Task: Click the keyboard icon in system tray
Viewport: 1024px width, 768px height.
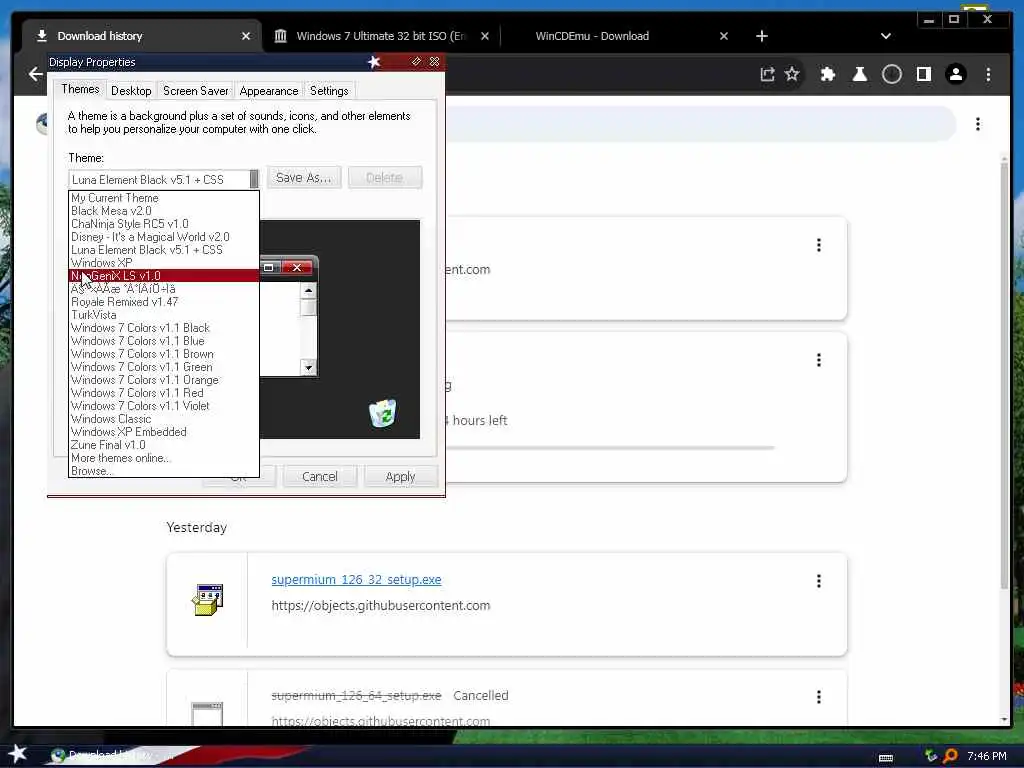Action: (886, 758)
